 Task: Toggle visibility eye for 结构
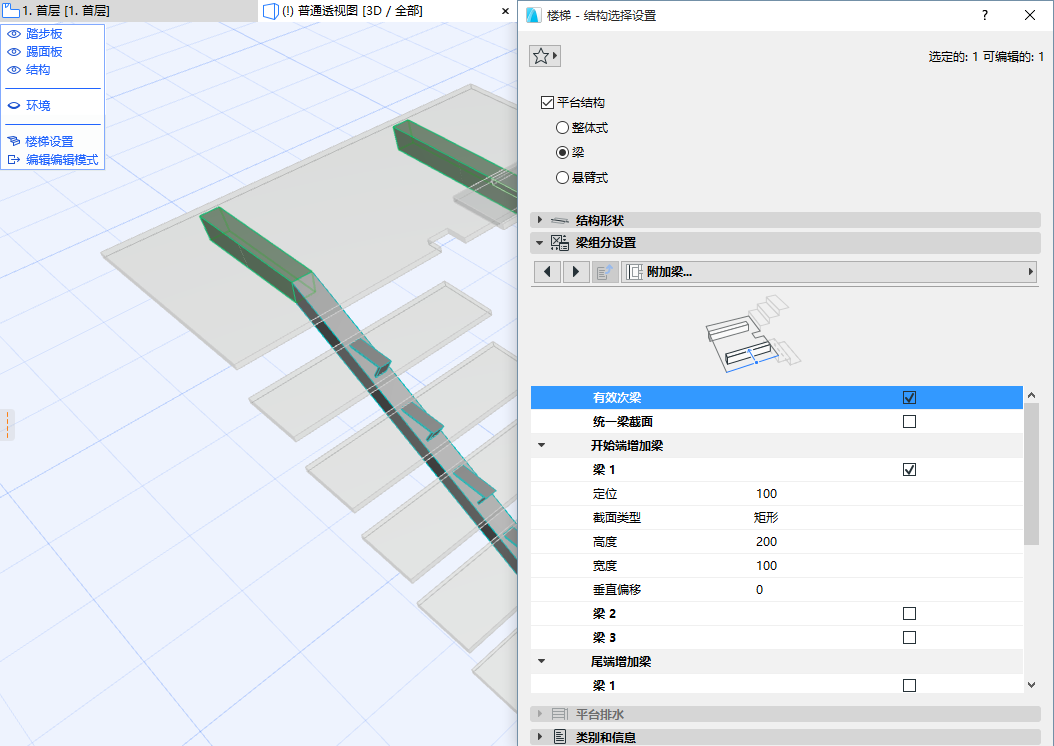pos(13,70)
